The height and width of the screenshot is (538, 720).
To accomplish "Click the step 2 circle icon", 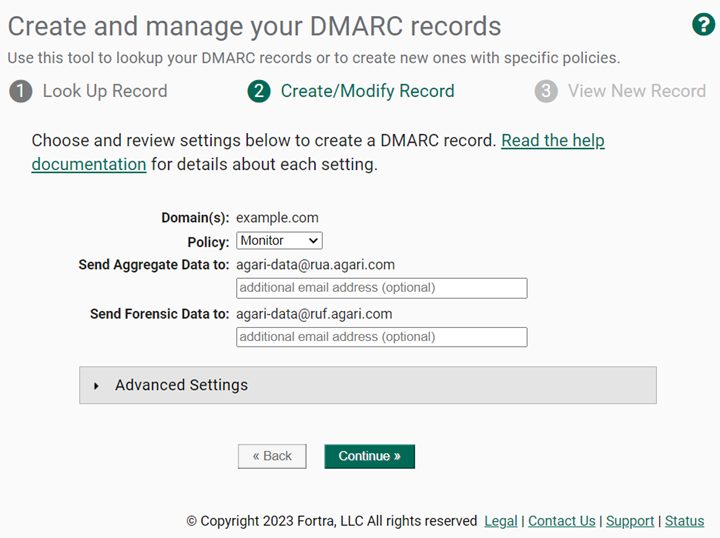I will click(x=259, y=91).
